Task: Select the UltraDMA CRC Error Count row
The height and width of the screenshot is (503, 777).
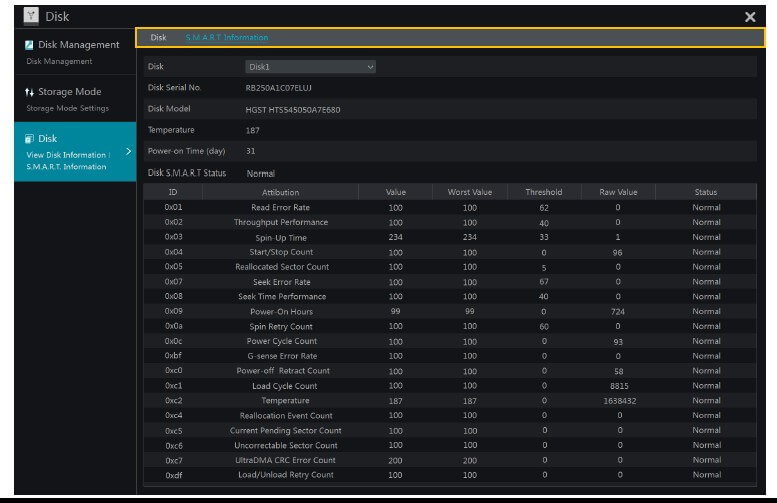Action: pos(450,460)
